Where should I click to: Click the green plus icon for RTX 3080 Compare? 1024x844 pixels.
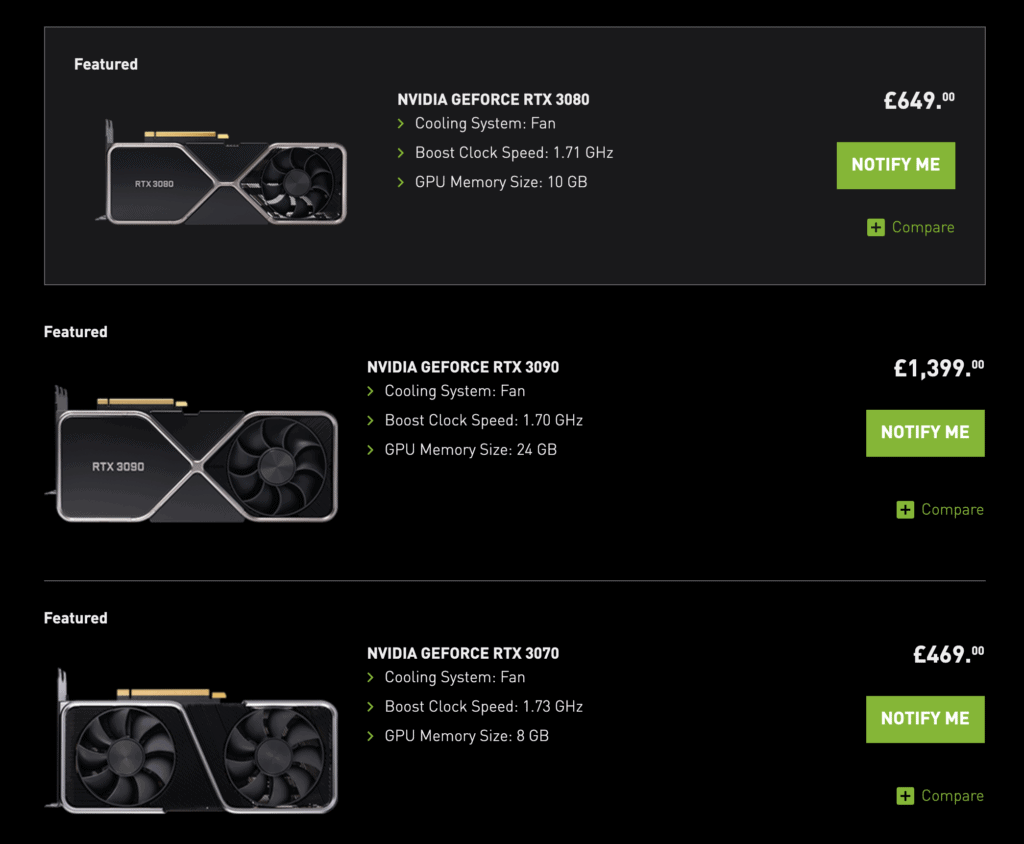[x=876, y=228]
